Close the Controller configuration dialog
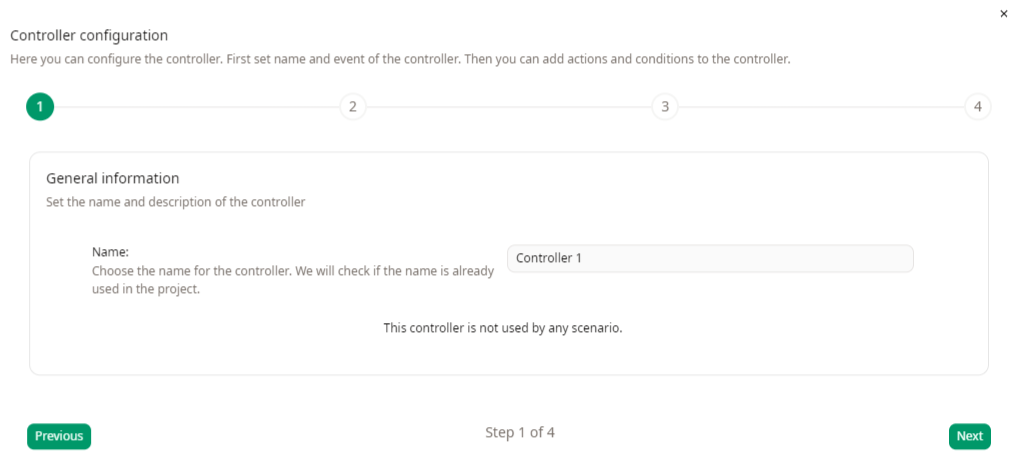This screenshot has width=1019, height=461. click(1004, 14)
